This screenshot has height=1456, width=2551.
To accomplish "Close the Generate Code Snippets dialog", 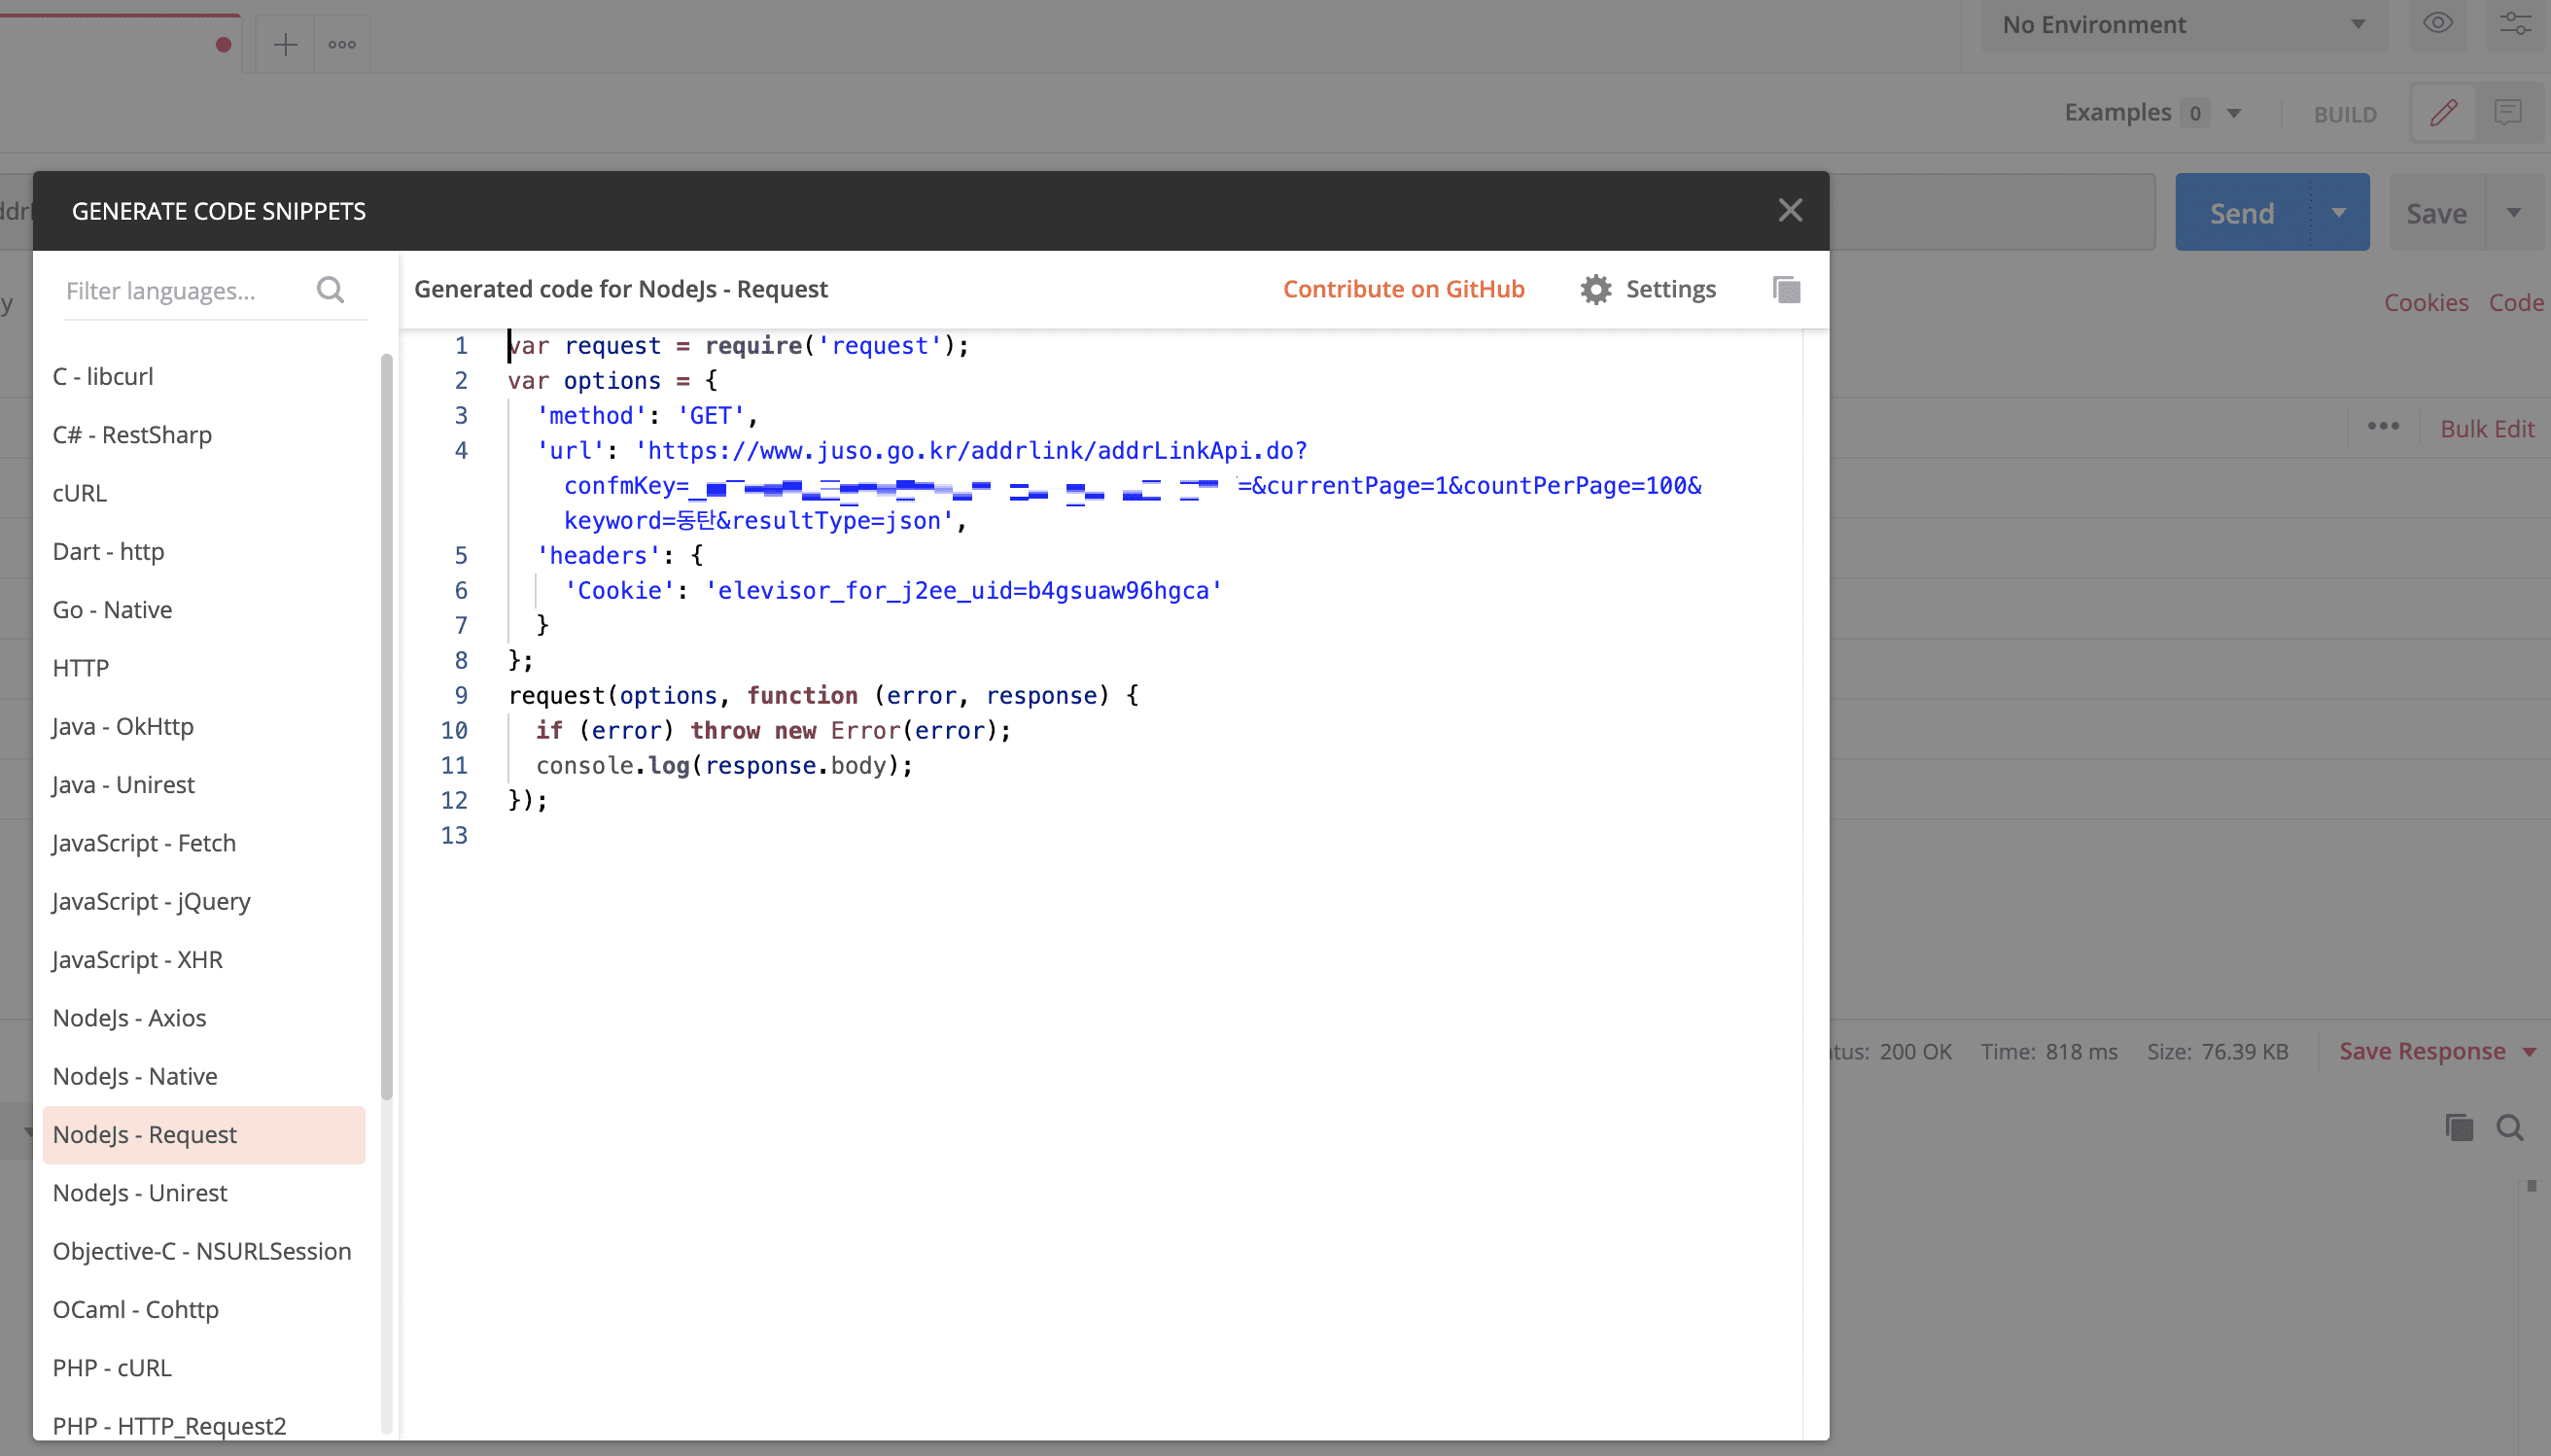I will click(x=1790, y=210).
